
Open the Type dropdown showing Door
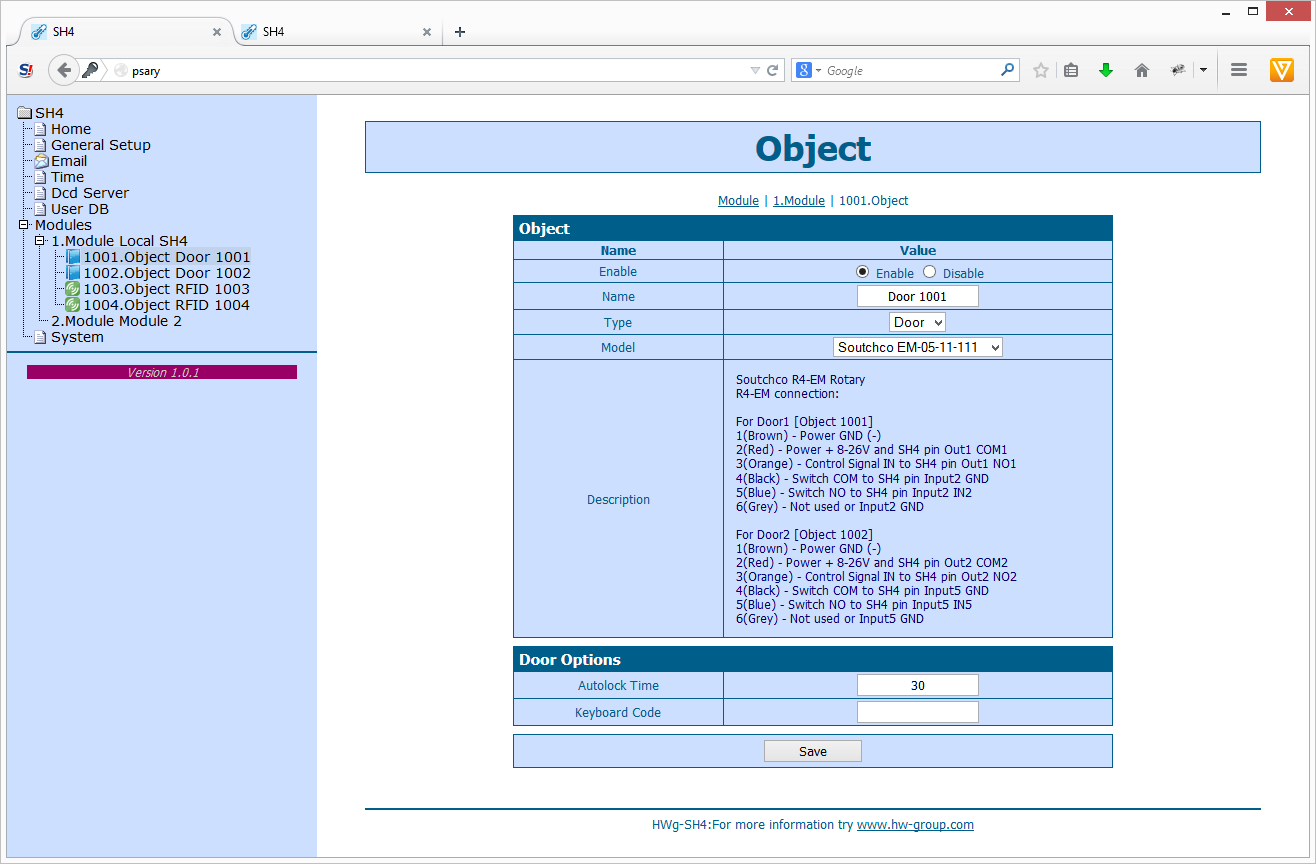click(x=917, y=322)
